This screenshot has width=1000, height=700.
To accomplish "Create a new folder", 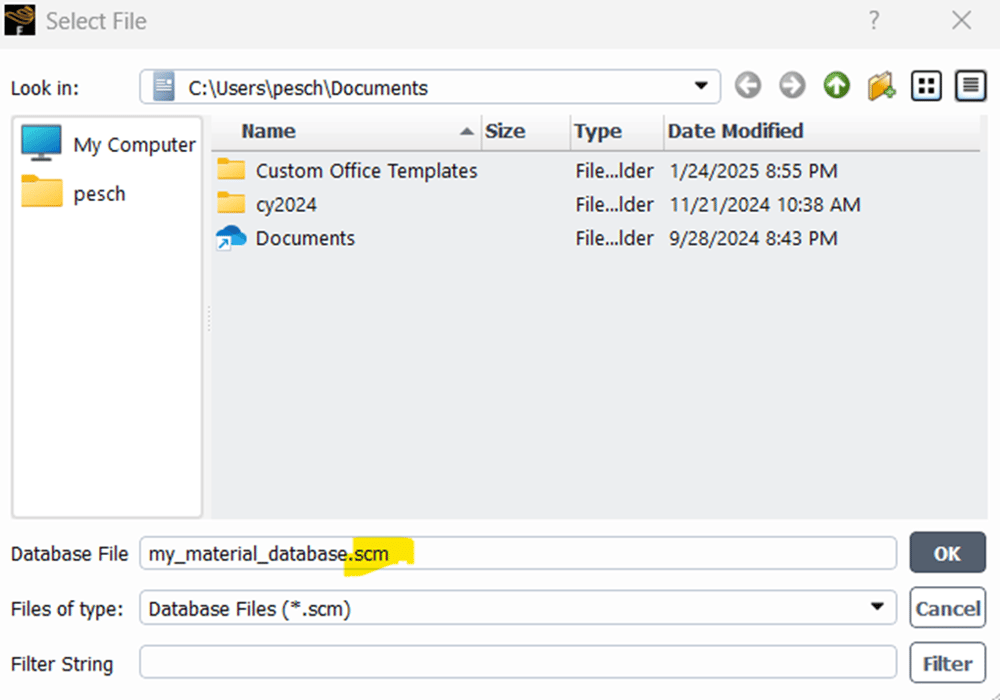I will 880,85.
